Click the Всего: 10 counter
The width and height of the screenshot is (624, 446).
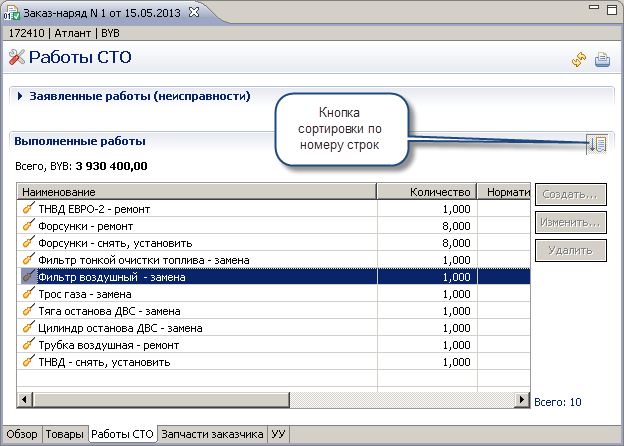click(558, 402)
